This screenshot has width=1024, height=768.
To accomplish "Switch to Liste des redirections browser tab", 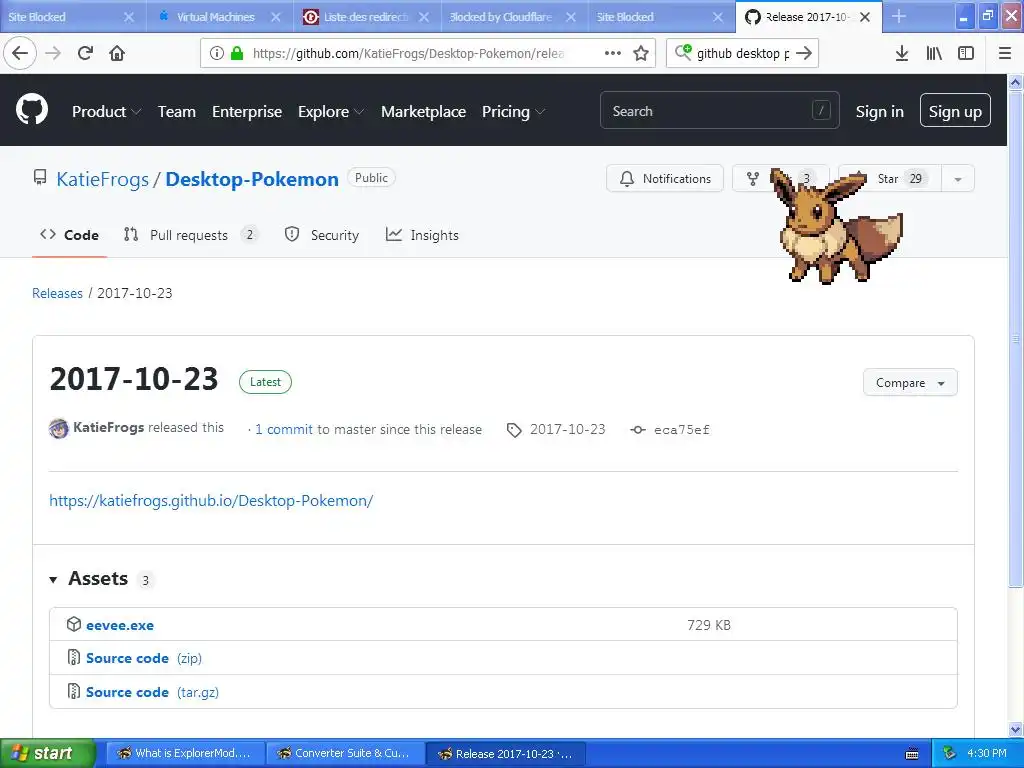I will coord(366,17).
